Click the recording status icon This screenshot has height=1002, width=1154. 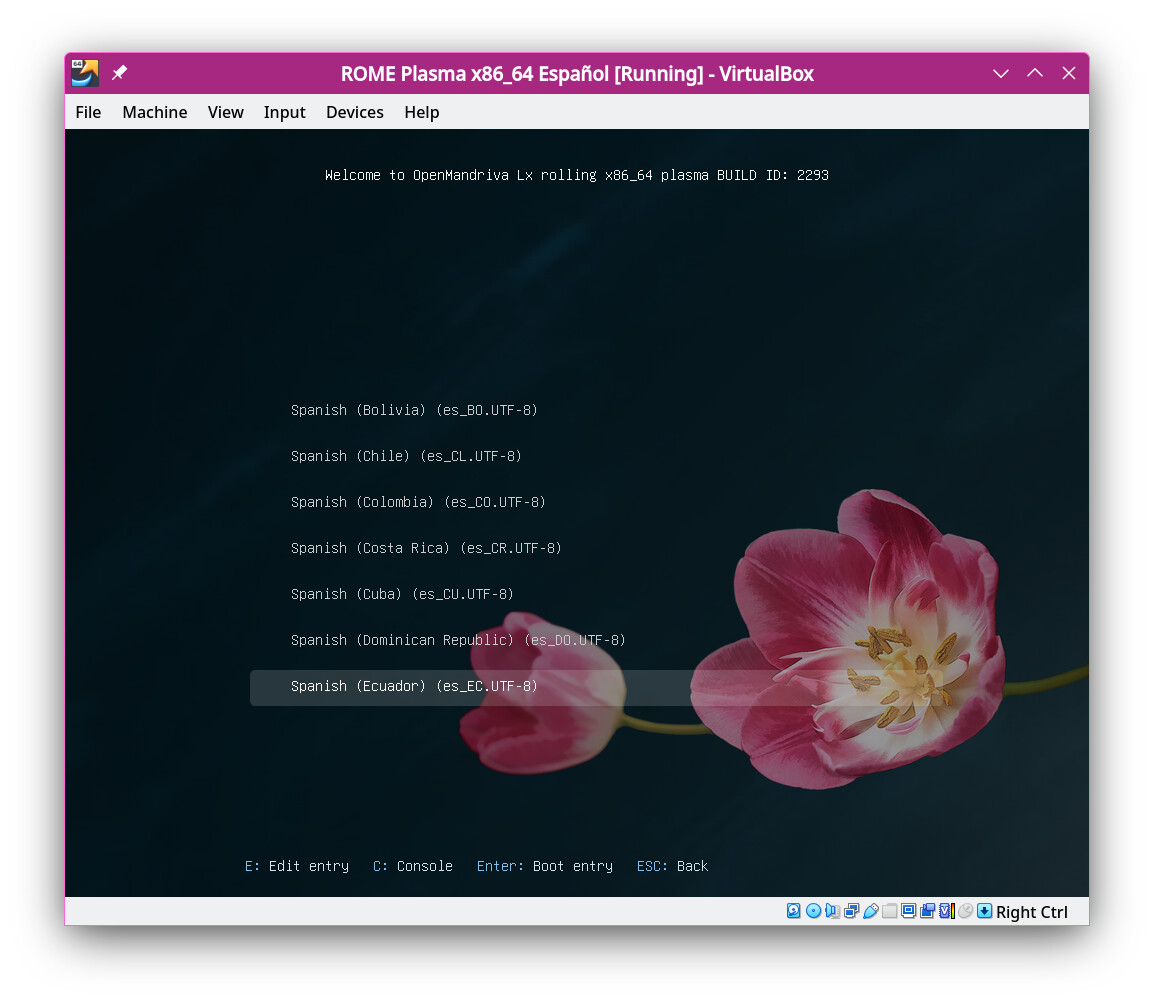point(927,911)
